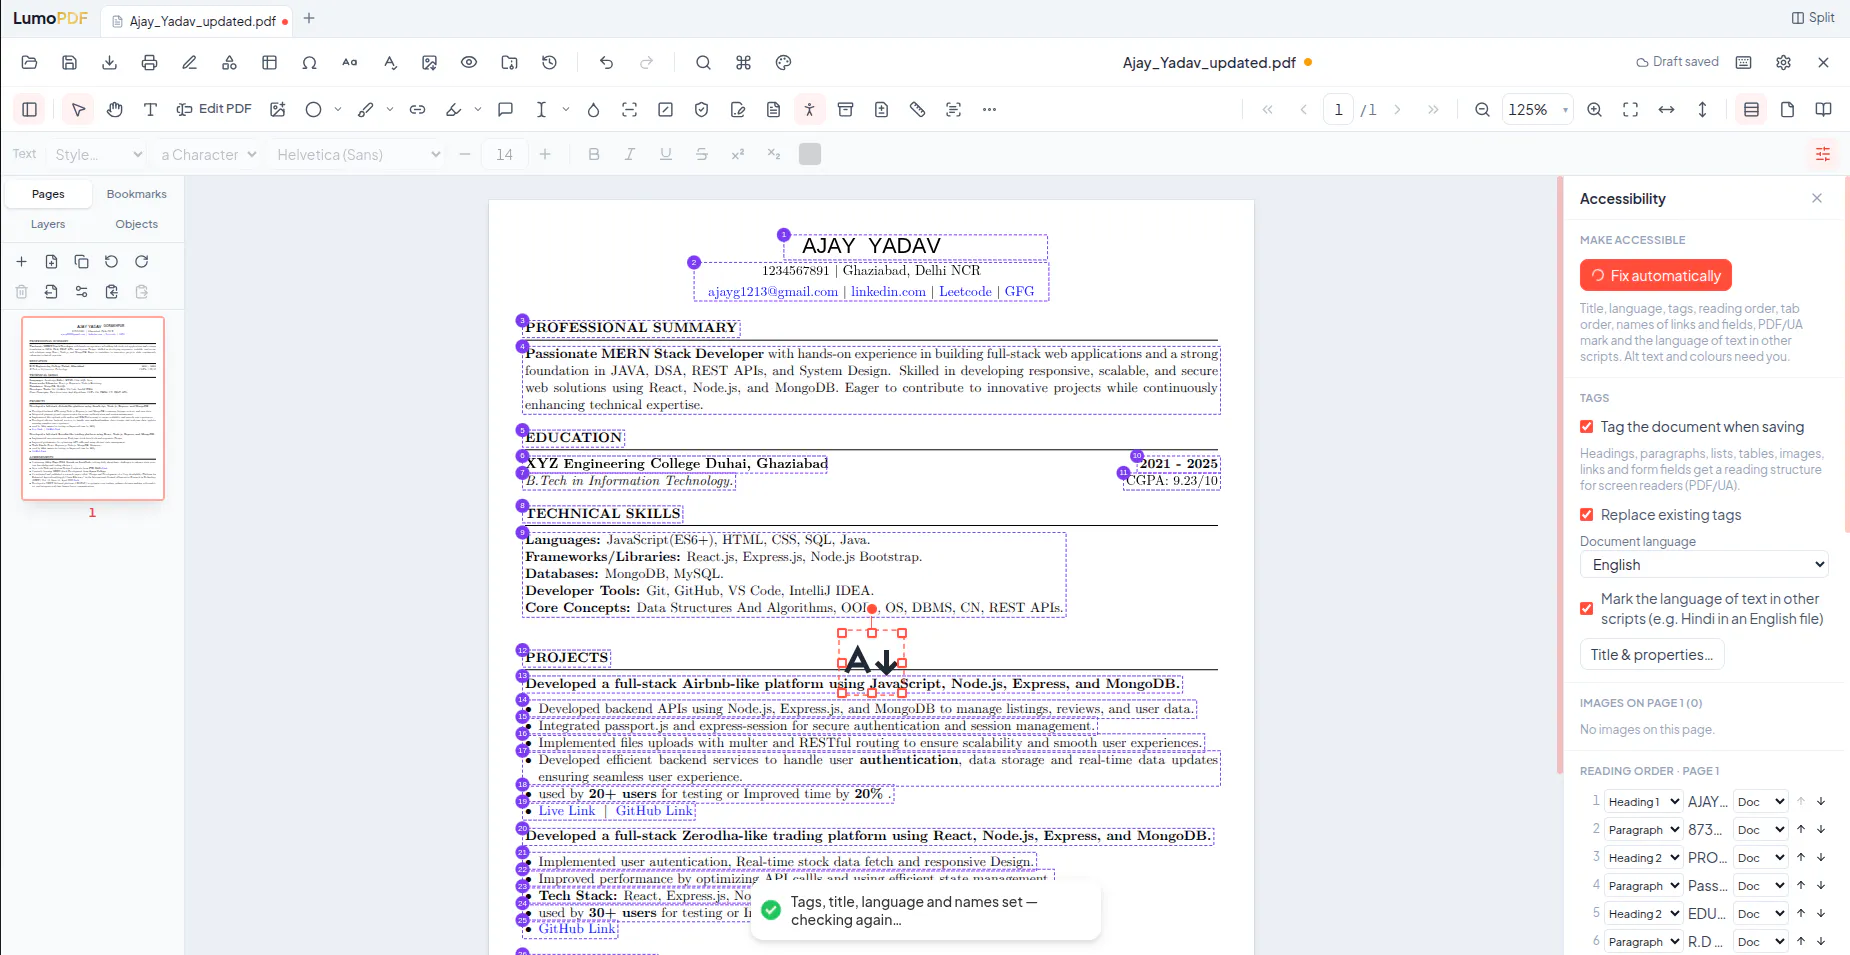The image size is (1850, 955).
Task: Open the 125% zoom level dropdown
Action: [1538, 109]
